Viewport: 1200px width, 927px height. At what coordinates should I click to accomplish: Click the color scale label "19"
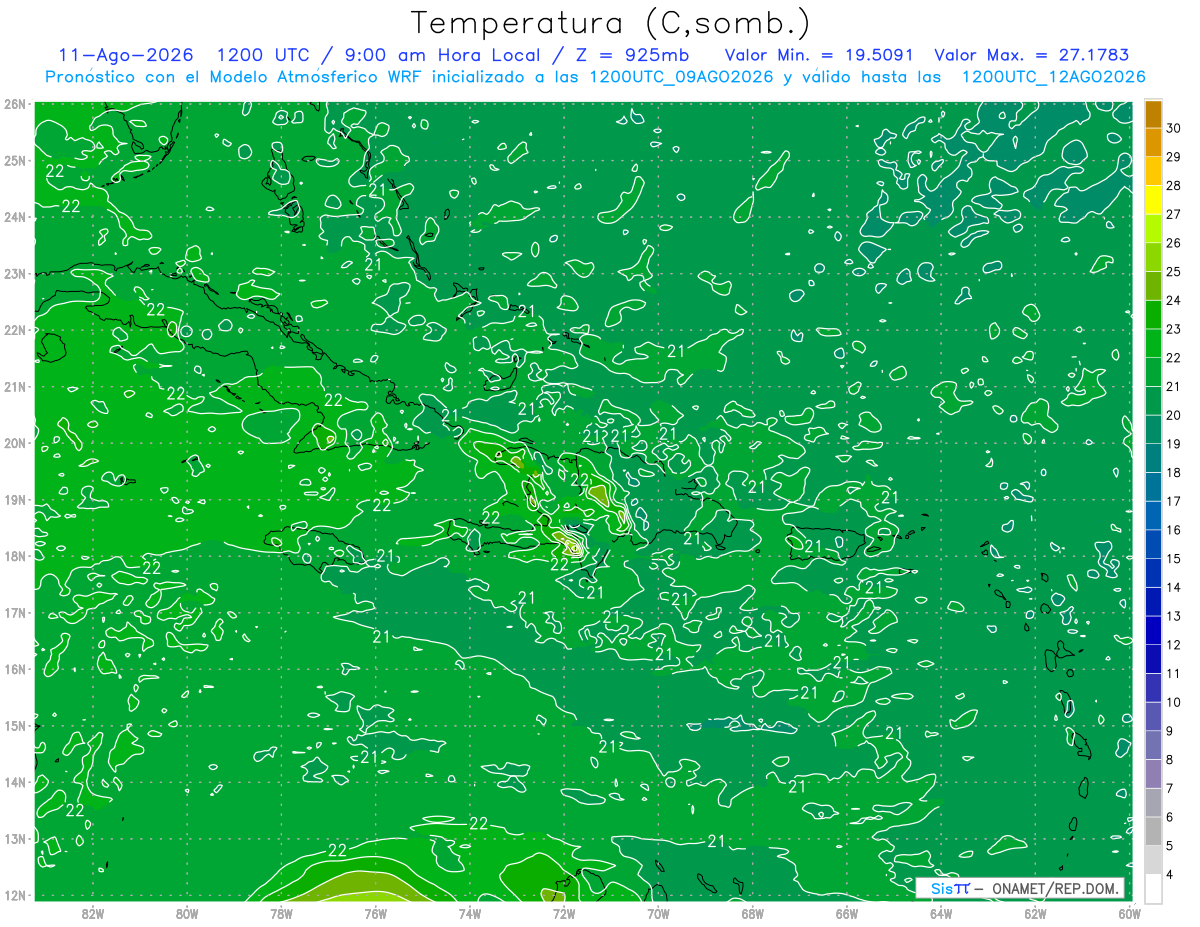pyautogui.click(x=1173, y=444)
